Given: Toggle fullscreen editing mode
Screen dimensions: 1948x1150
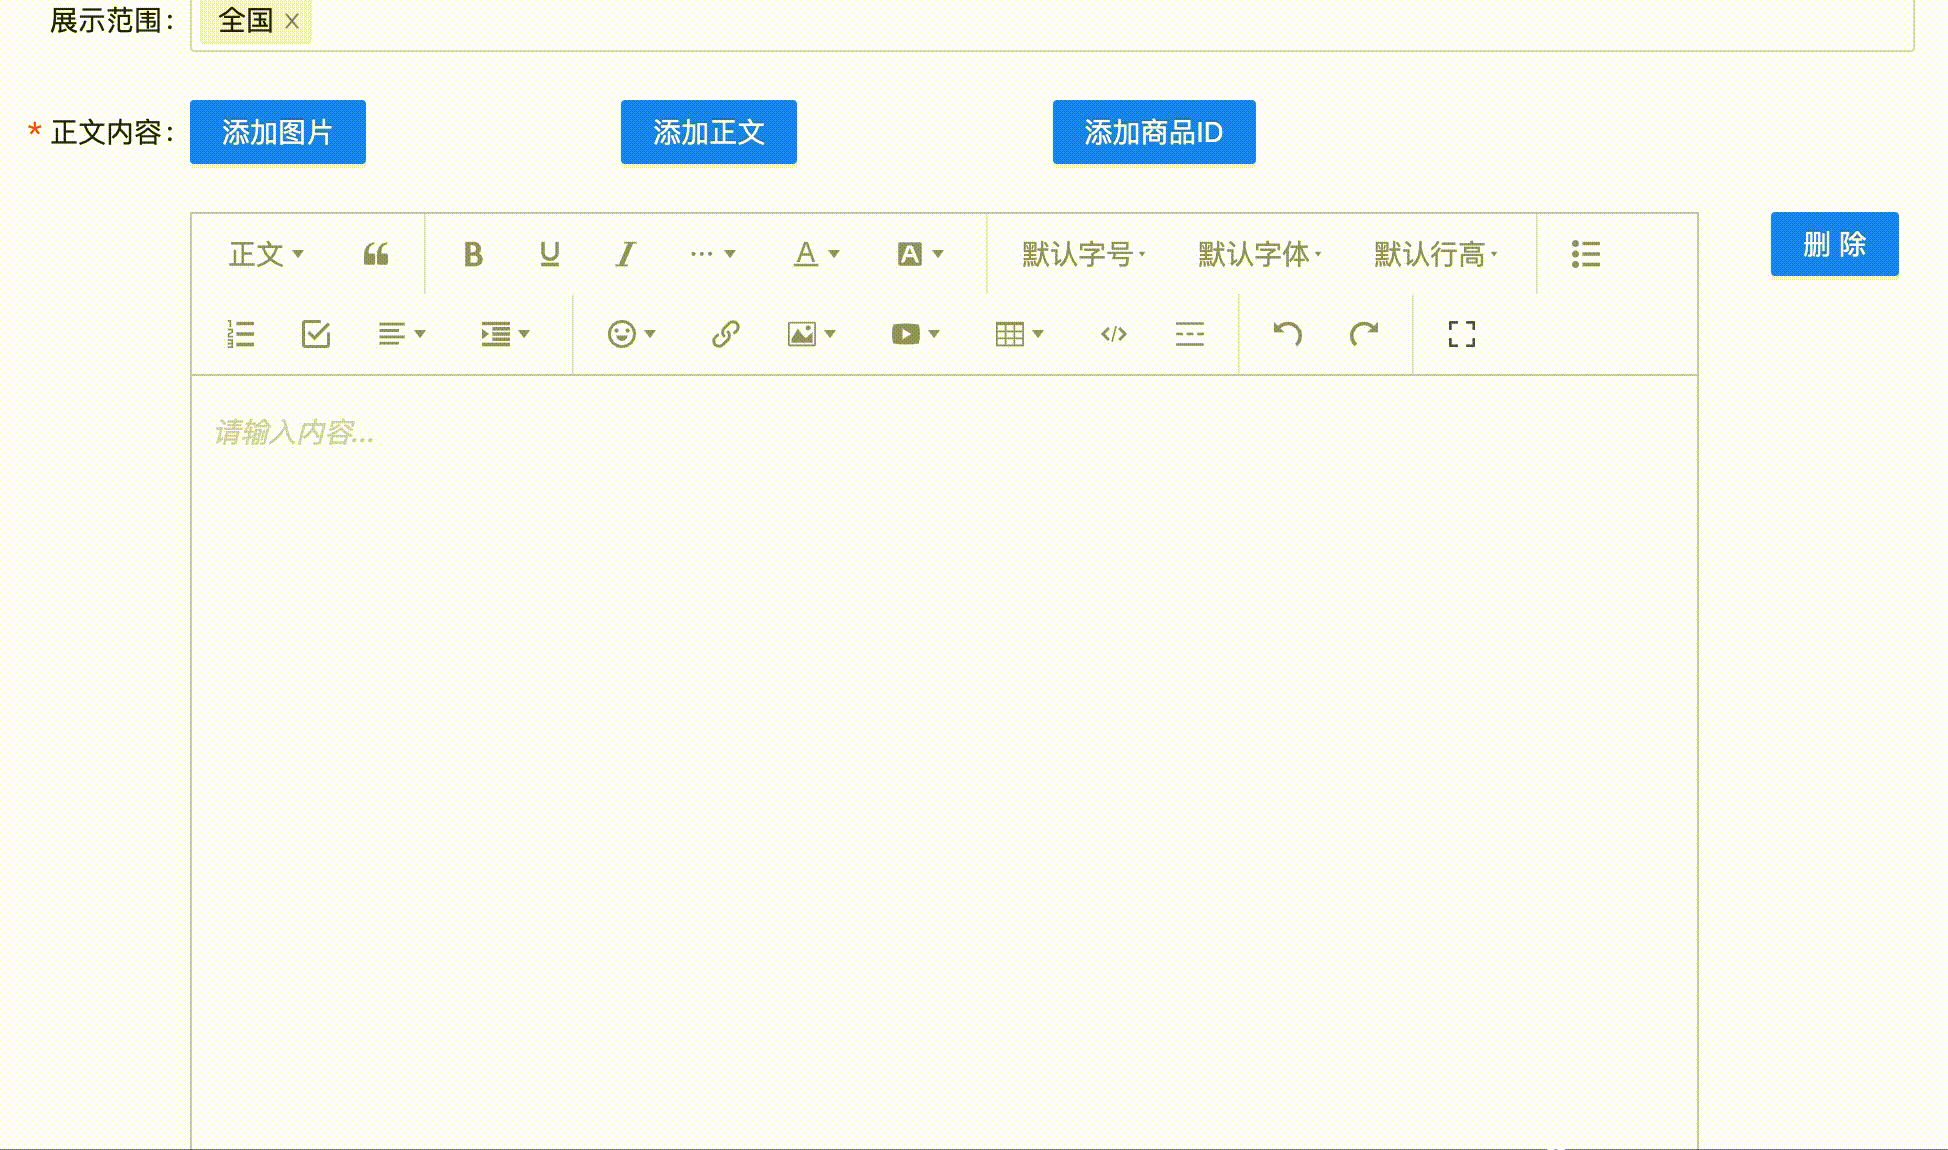Looking at the screenshot, I should (x=1461, y=334).
